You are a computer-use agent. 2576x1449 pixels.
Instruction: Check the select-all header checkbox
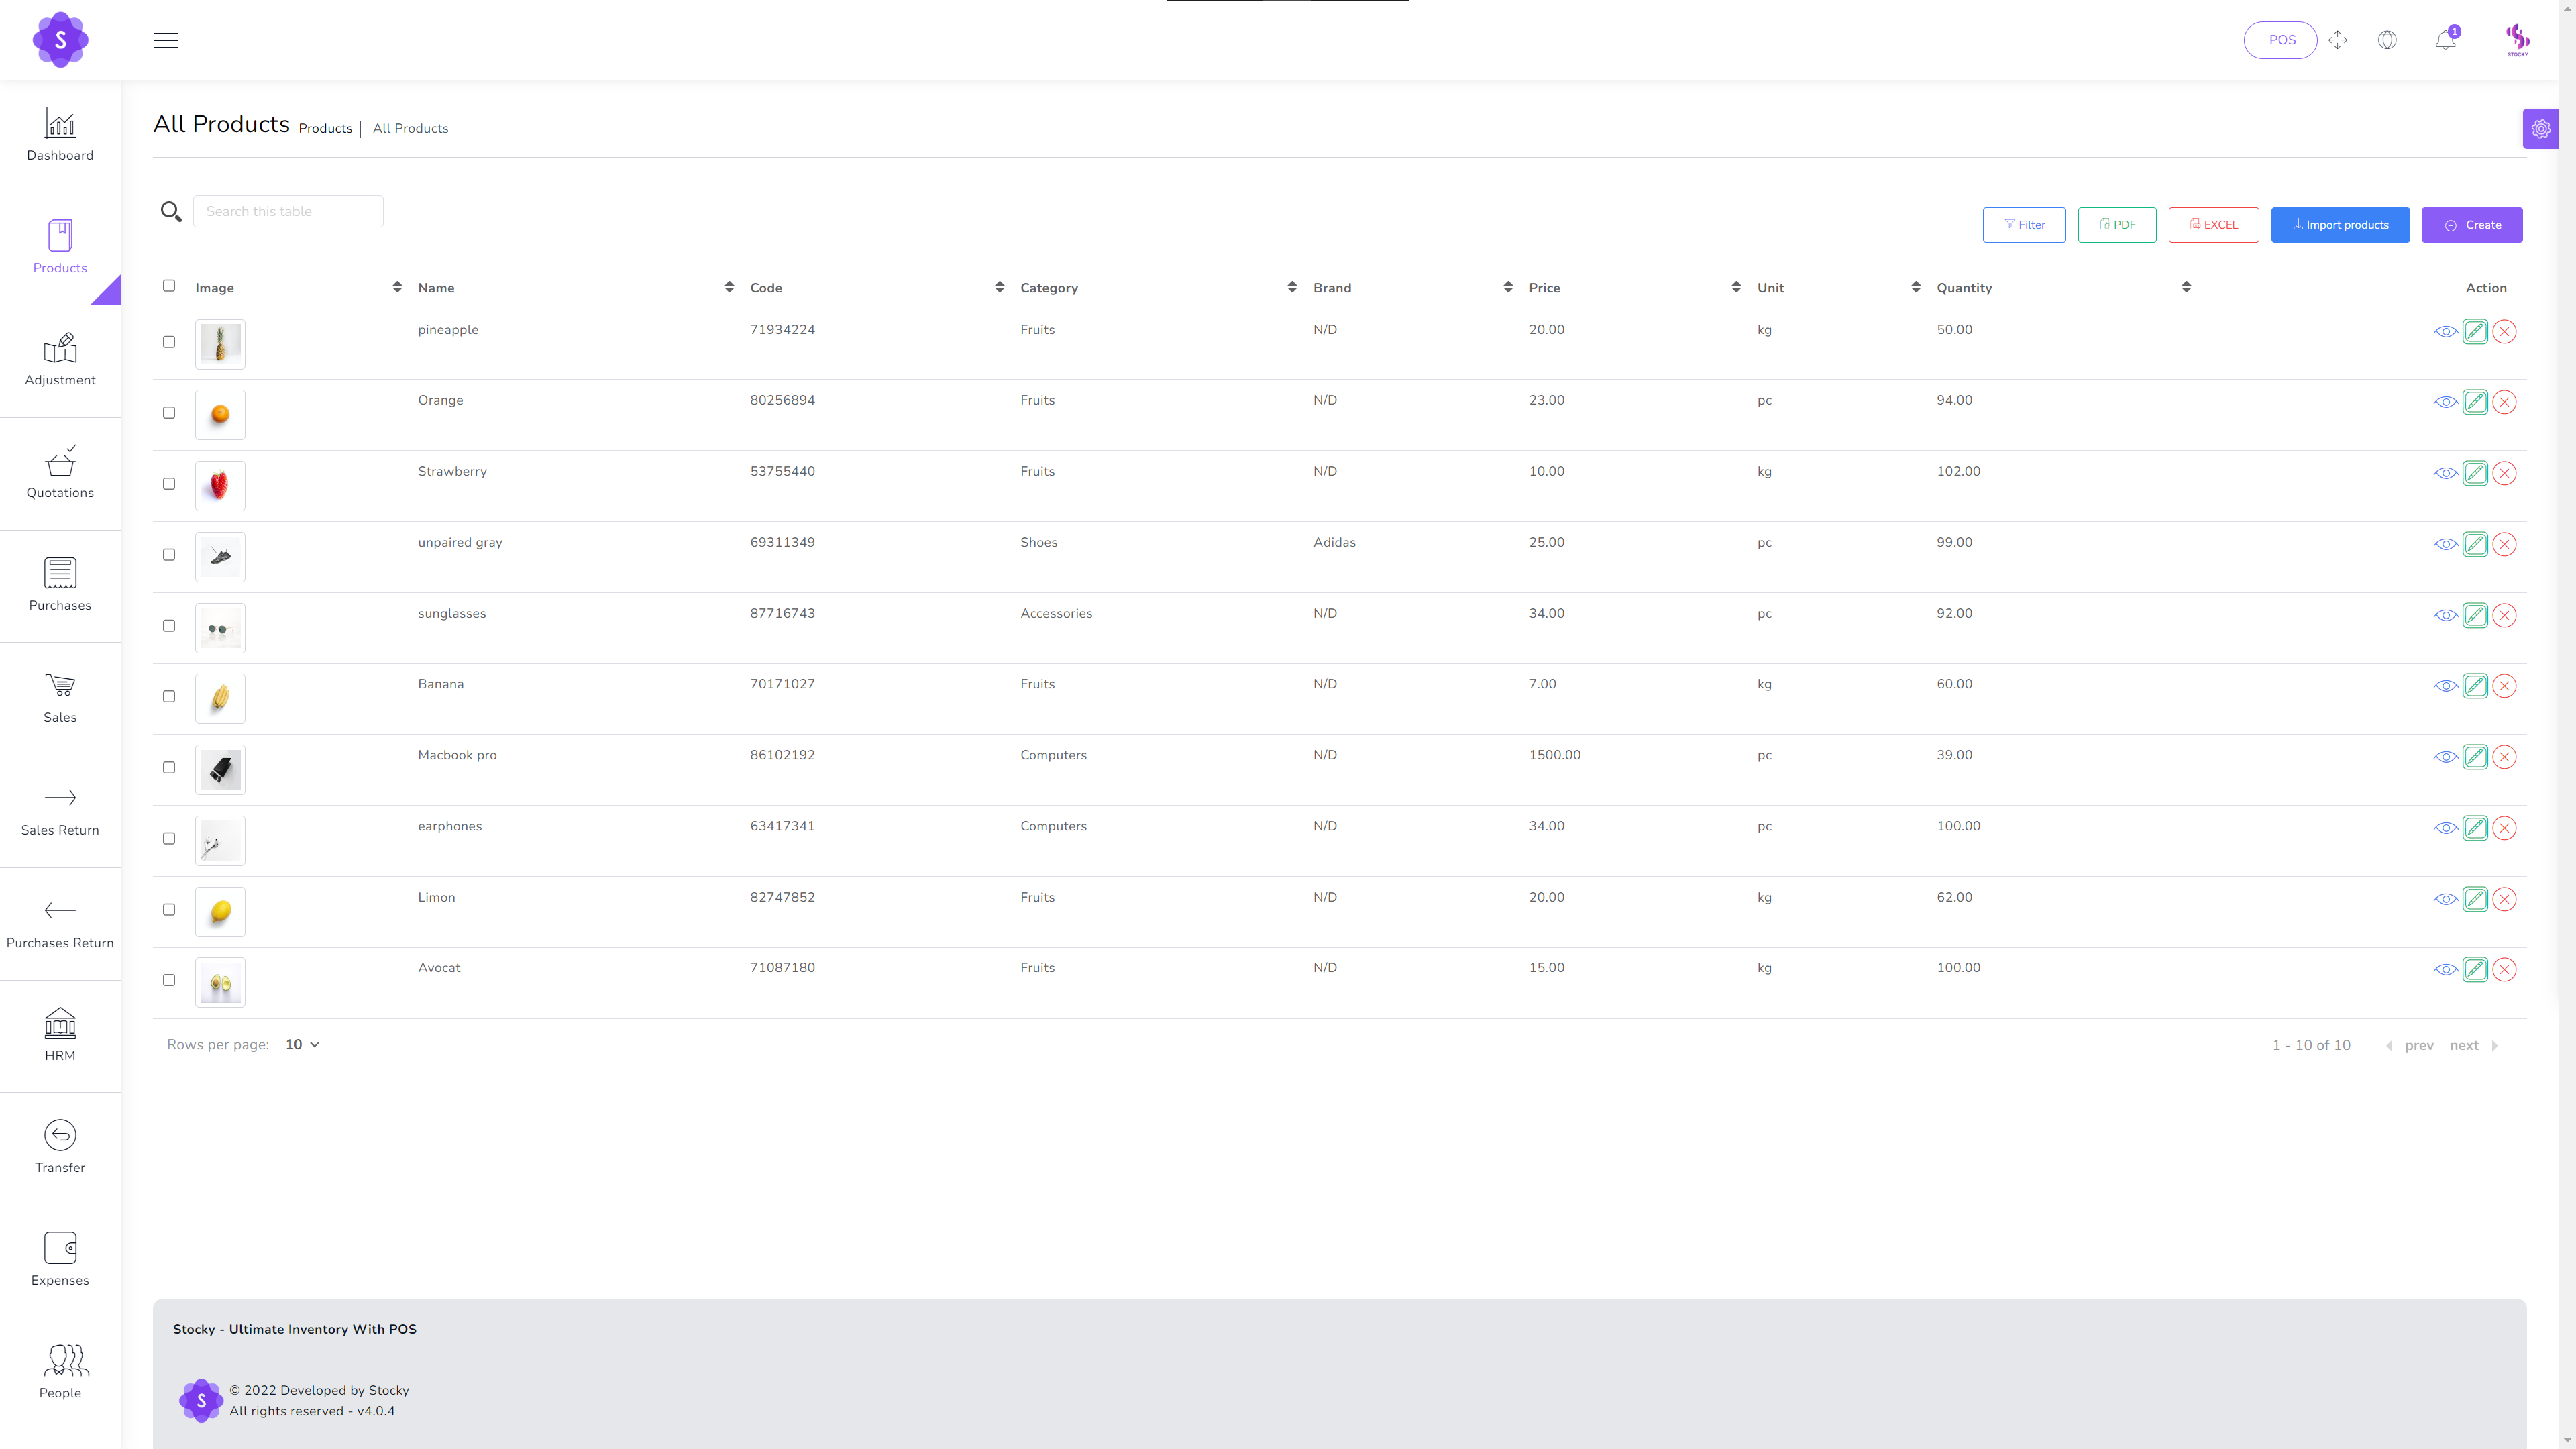[169, 286]
